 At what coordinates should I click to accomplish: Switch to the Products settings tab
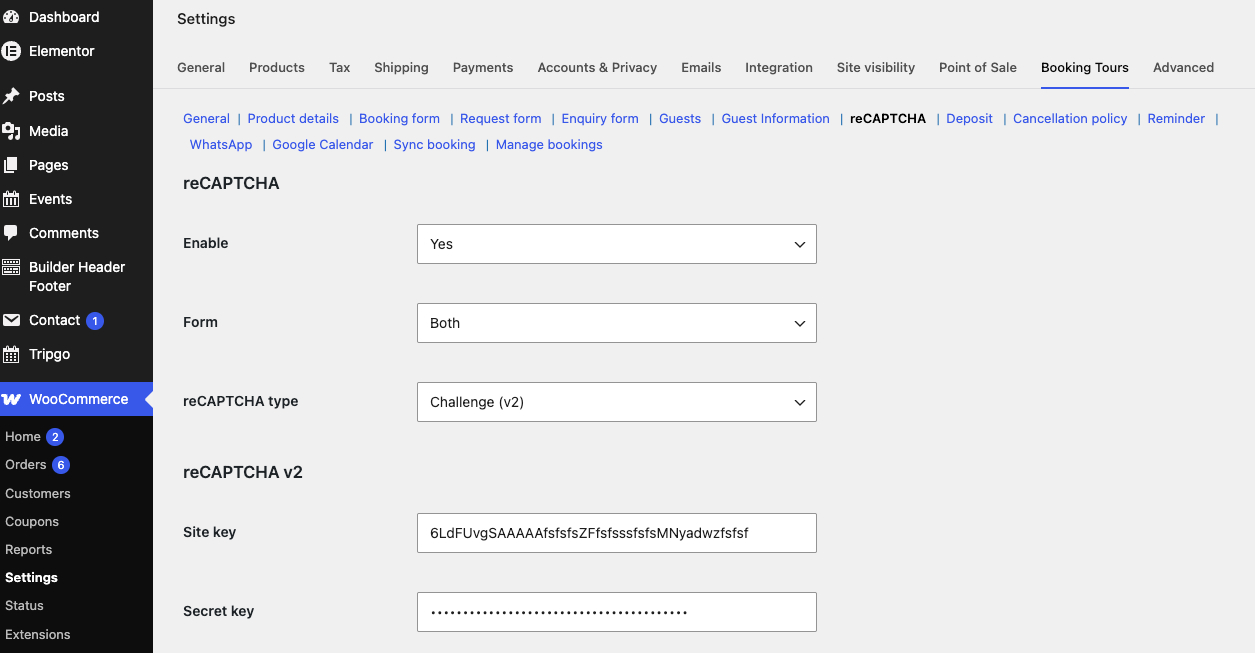click(277, 67)
